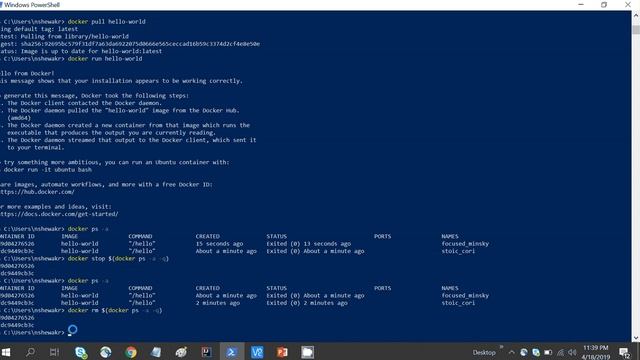The image size is (640, 360).
Task: Open the Wi-Fi network tray icon
Action: (x=561, y=352)
